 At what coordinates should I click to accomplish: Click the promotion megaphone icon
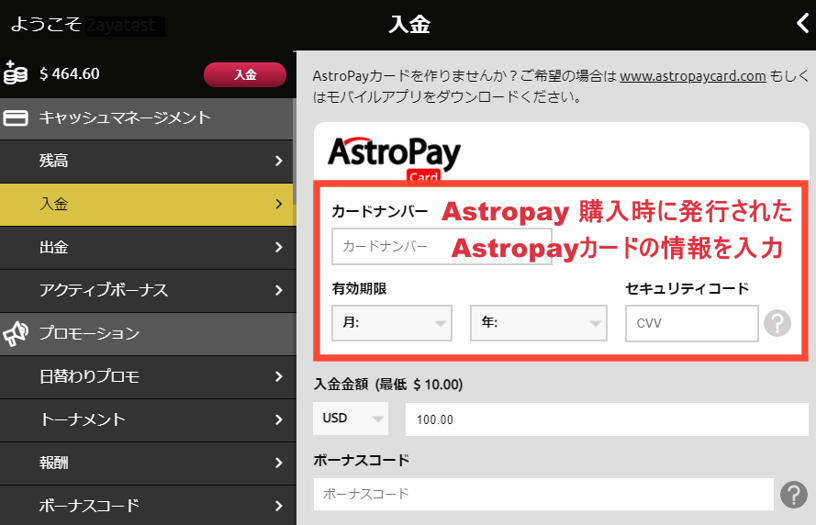[16, 334]
